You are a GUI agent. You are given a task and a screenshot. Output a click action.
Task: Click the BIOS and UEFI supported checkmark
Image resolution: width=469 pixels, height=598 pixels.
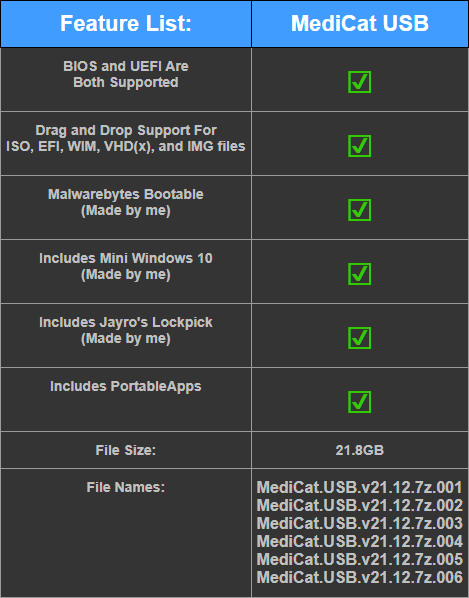point(359,82)
